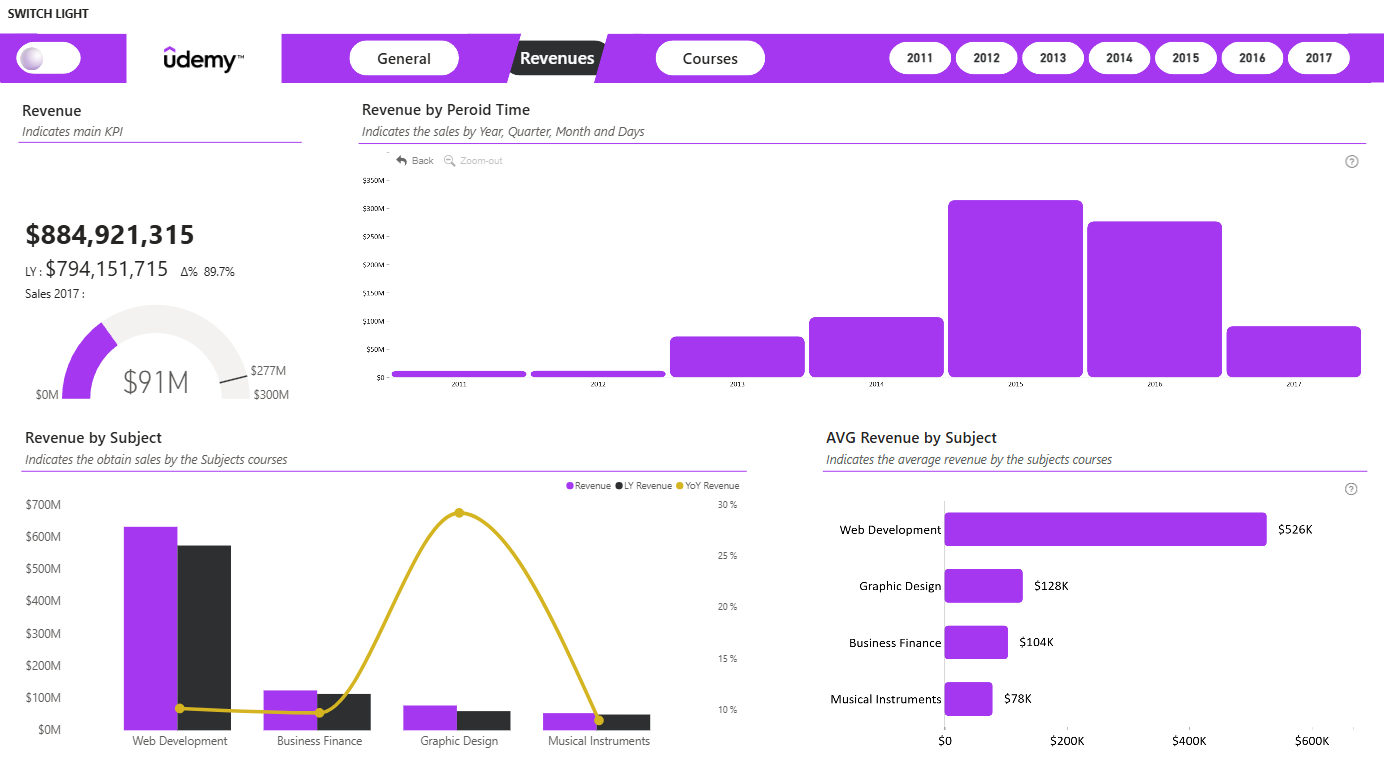The height and width of the screenshot is (773, 1384).
Task: Toggle the Switch Light switch
Action: 48,58
